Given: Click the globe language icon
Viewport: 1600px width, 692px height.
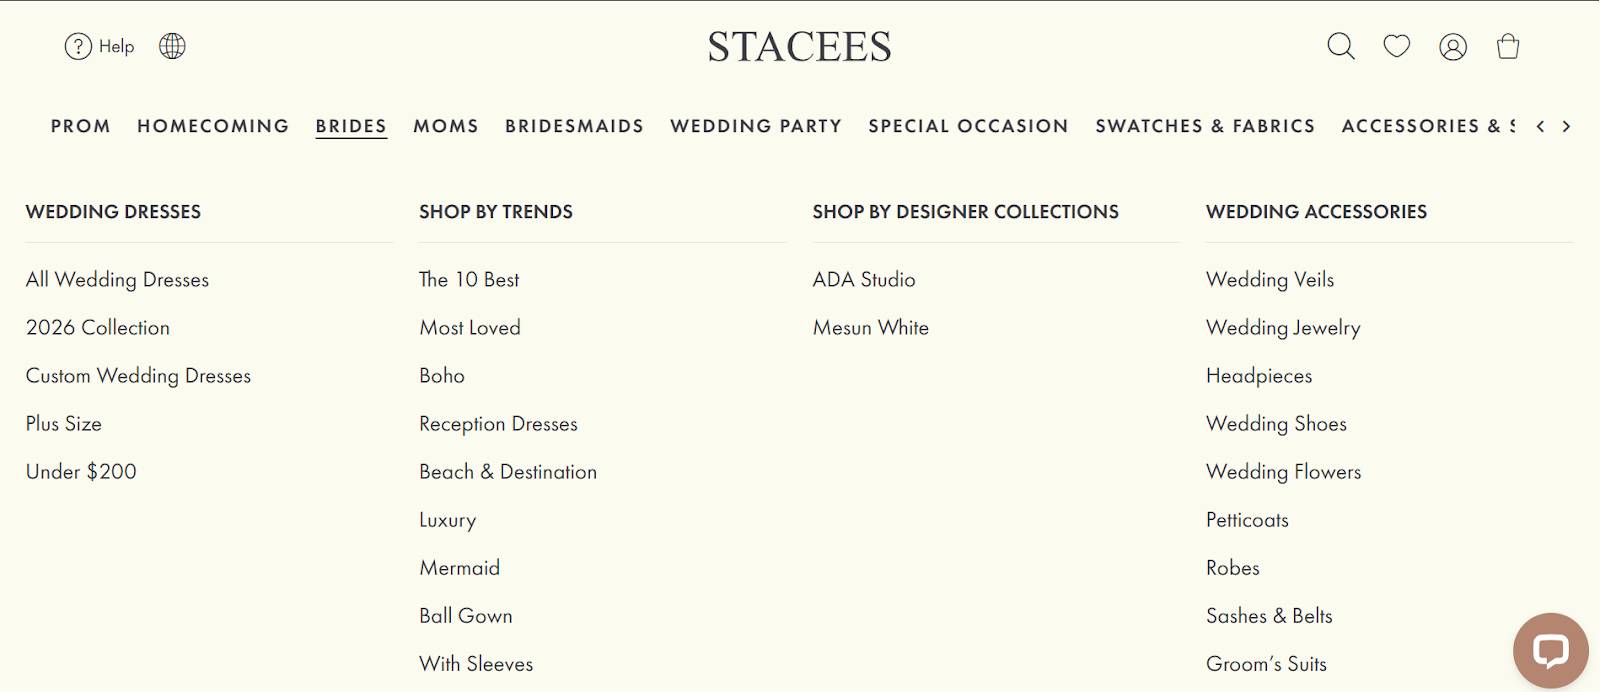Looking at the screenshot, I should (x=172, y=46).
